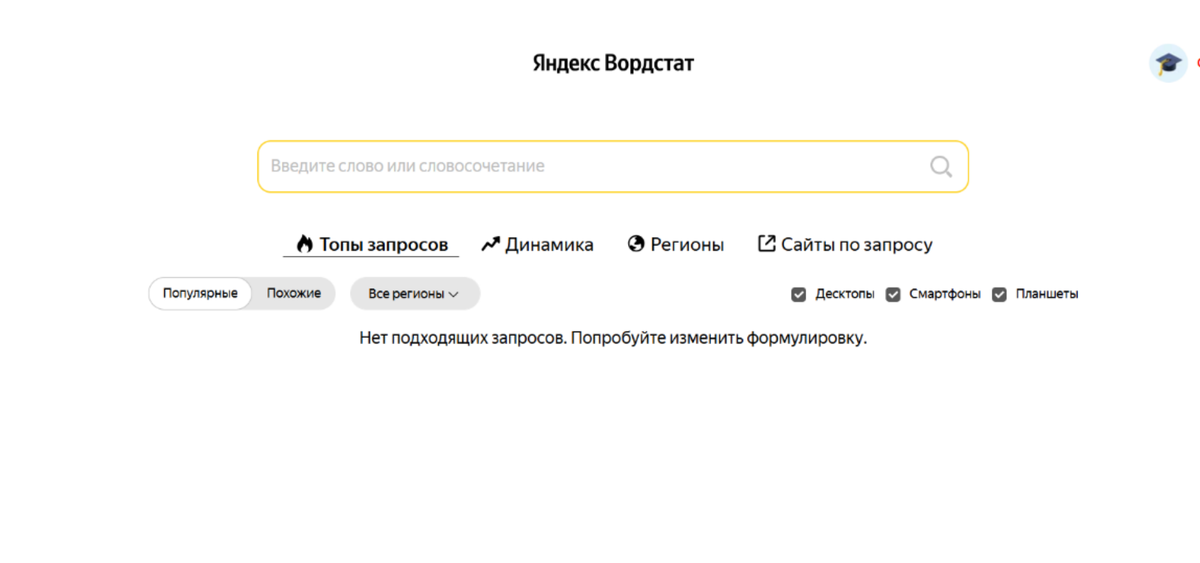The height and width of the screenshot is (563, 1200).
Task: Select the Похожие option
Action: (x=294, y=294)
